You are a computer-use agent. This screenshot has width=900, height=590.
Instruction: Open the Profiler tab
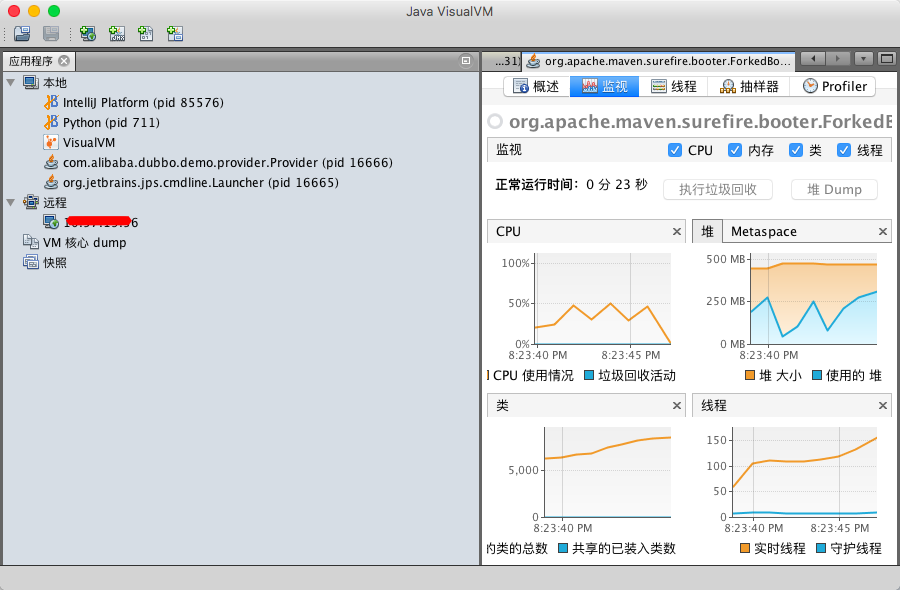click(x=833, y=87)
